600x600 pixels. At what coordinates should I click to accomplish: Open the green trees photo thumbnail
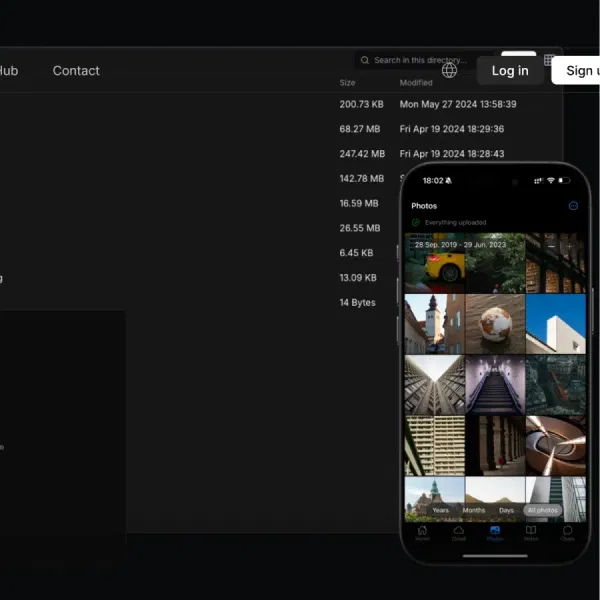point(495,263)
